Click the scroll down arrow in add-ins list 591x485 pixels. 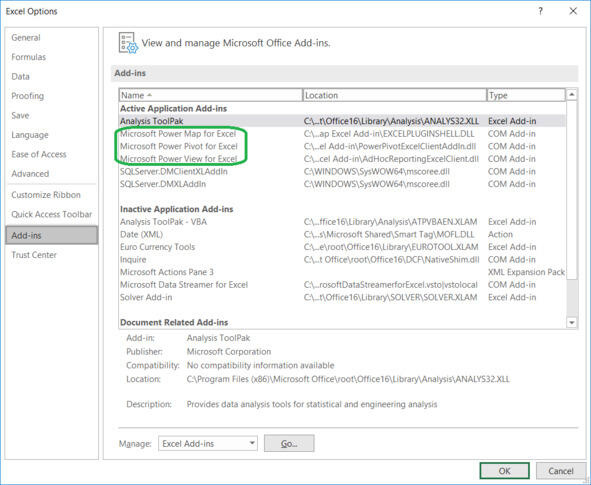point(572,322)
